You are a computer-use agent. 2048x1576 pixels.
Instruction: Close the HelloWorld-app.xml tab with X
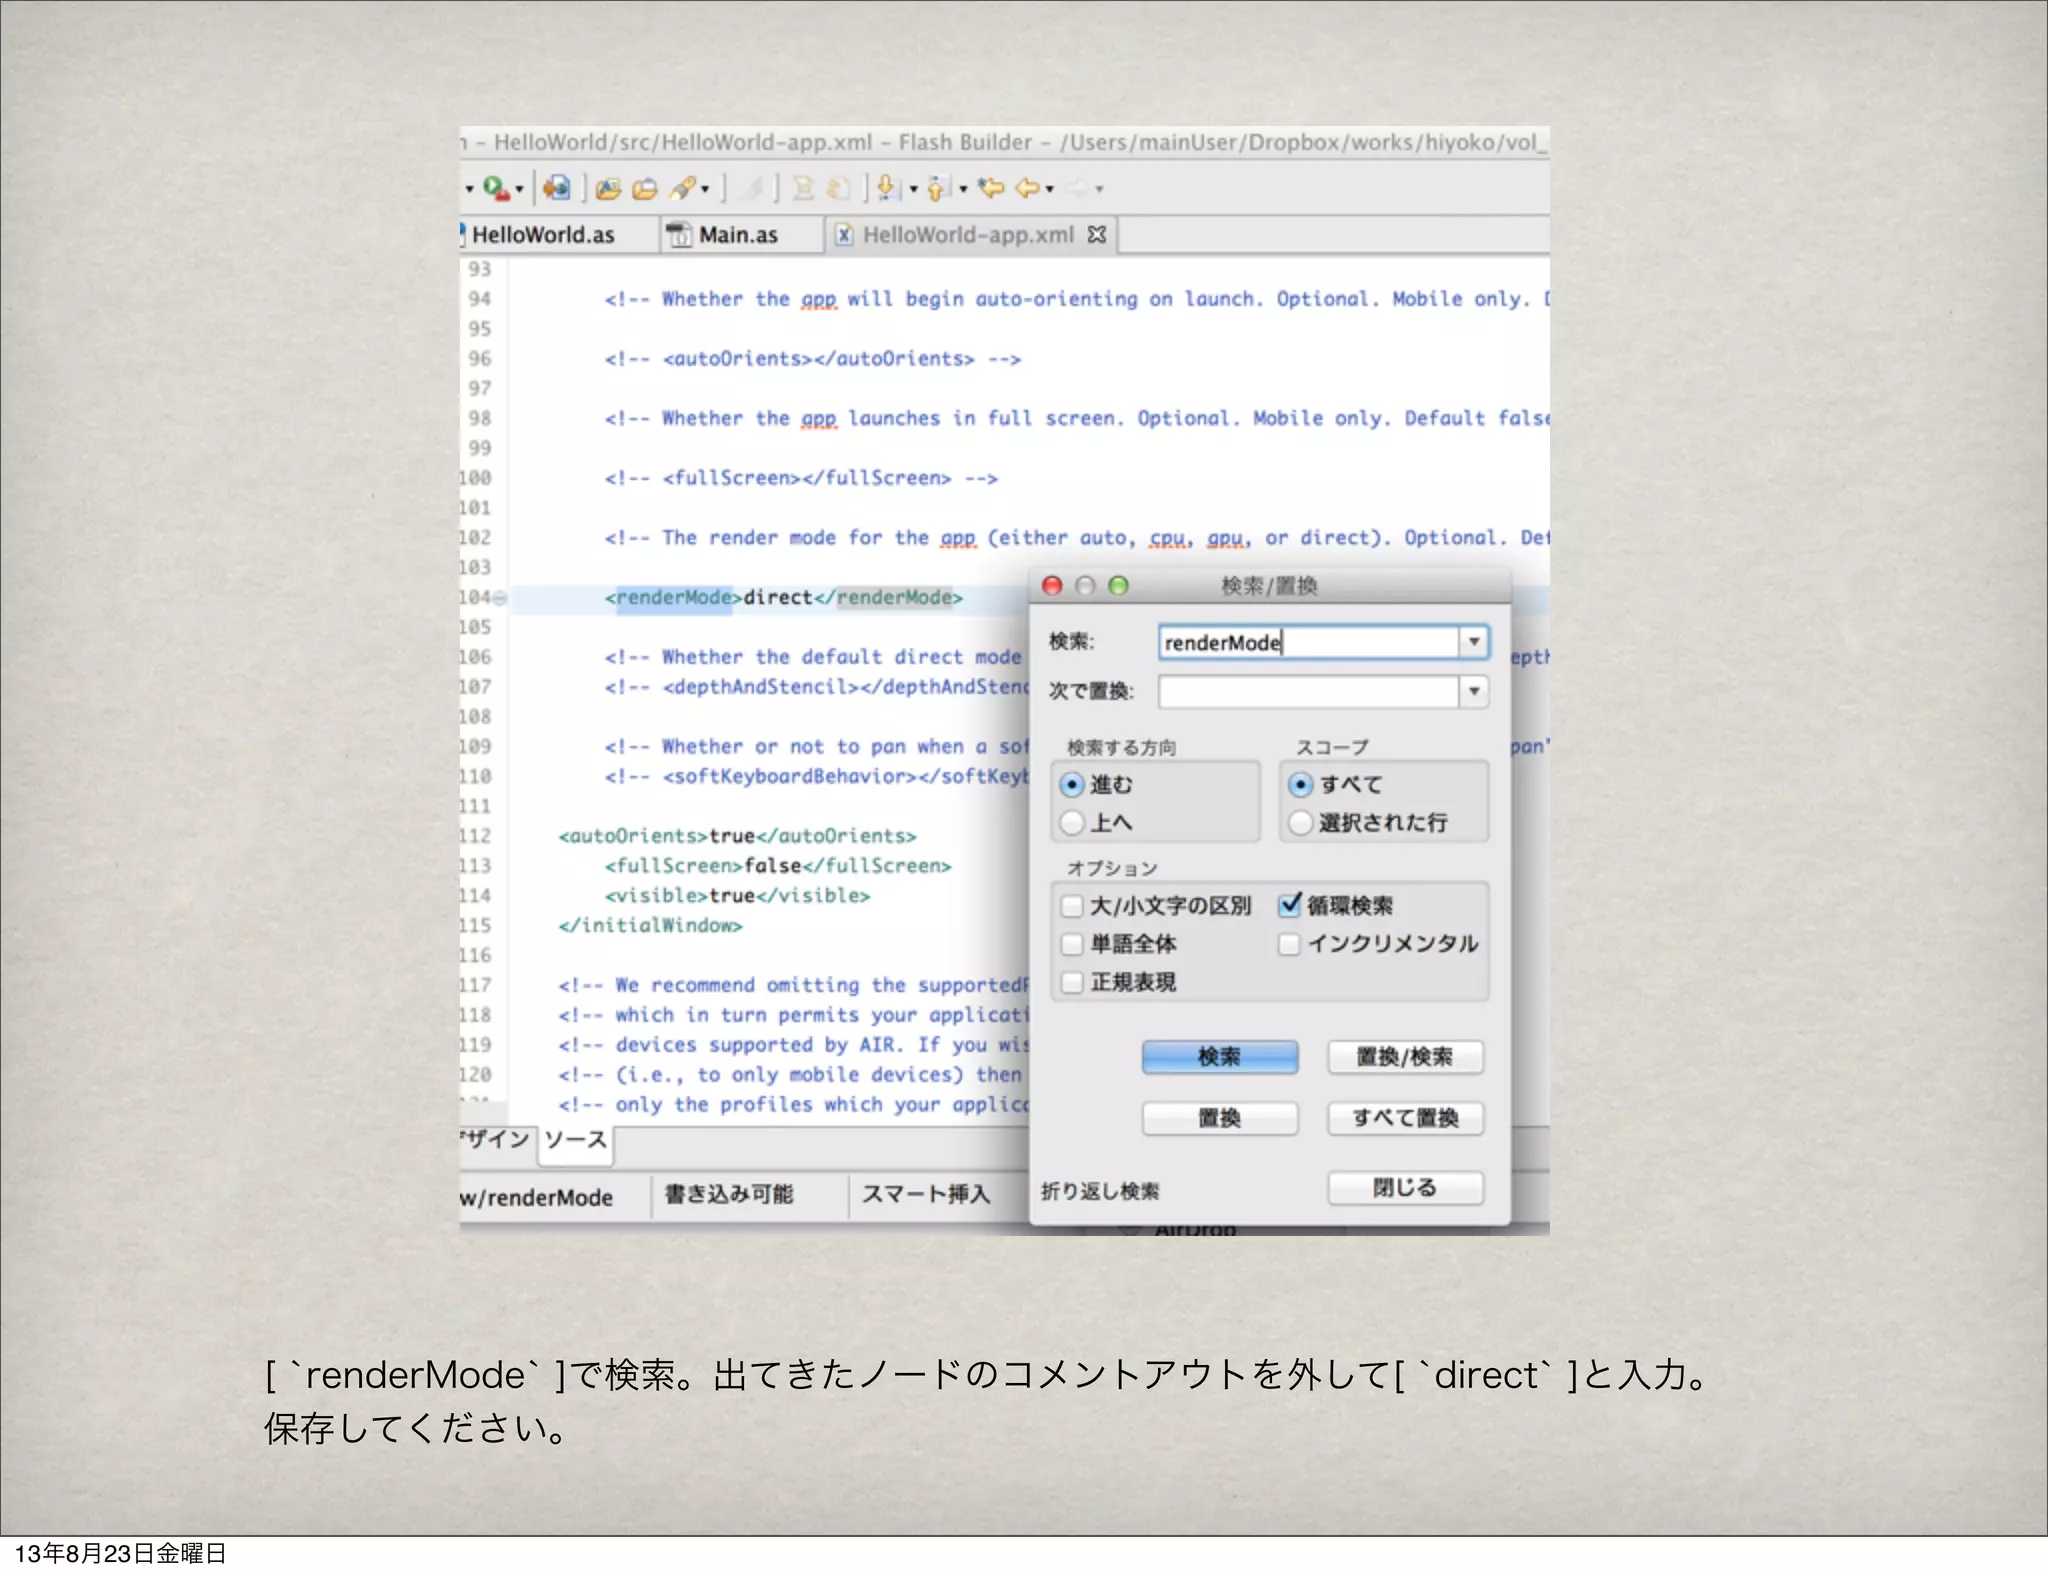[x=1097, y=234]
